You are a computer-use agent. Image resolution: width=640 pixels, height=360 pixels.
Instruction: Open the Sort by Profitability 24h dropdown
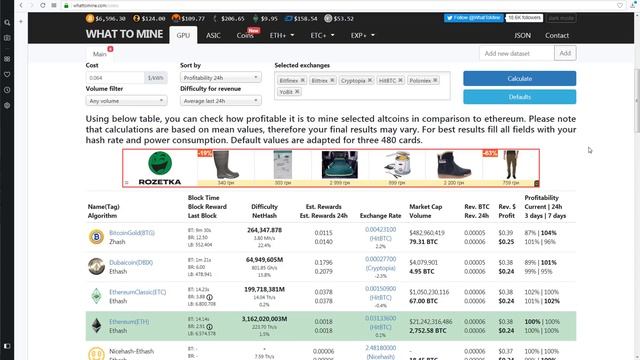[x=220, y=78]
